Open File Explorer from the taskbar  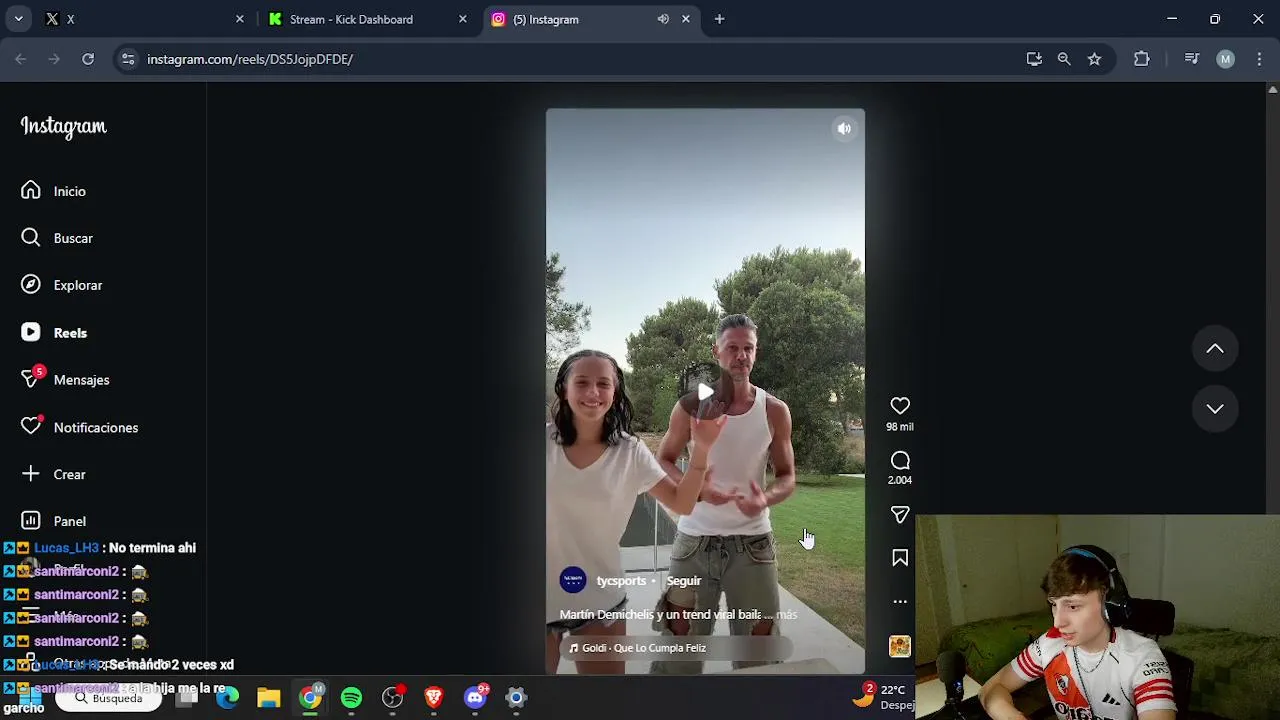tap(268, 698)
